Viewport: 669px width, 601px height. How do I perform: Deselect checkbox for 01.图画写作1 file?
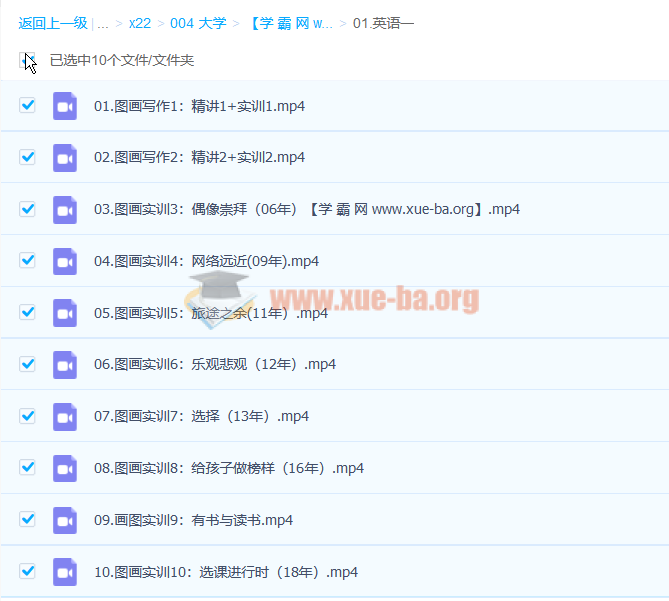coord(28,105)
